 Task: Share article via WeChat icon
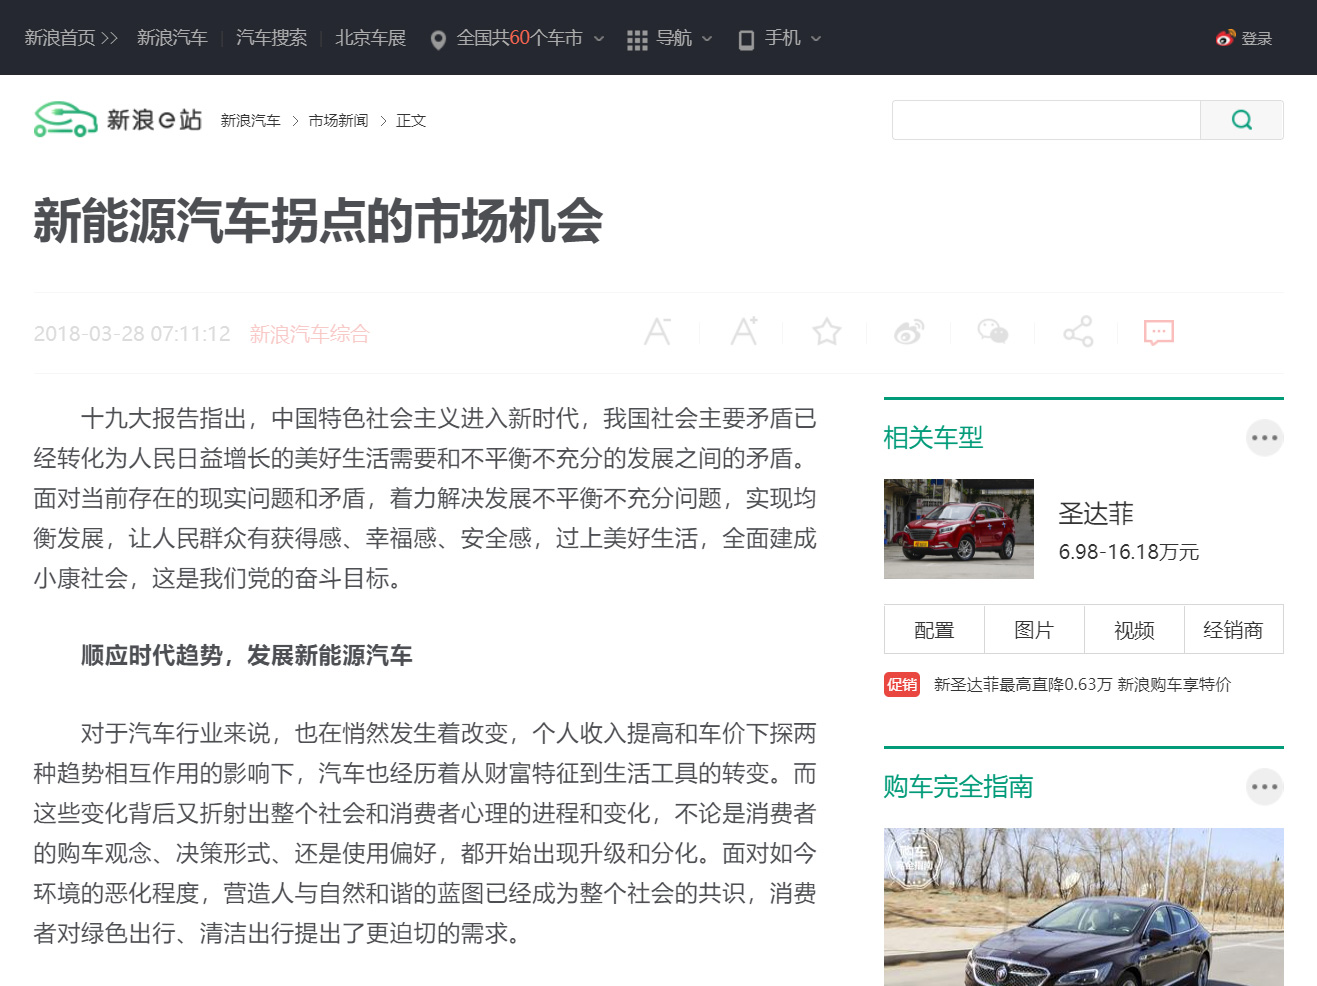[x=992, y=331]
